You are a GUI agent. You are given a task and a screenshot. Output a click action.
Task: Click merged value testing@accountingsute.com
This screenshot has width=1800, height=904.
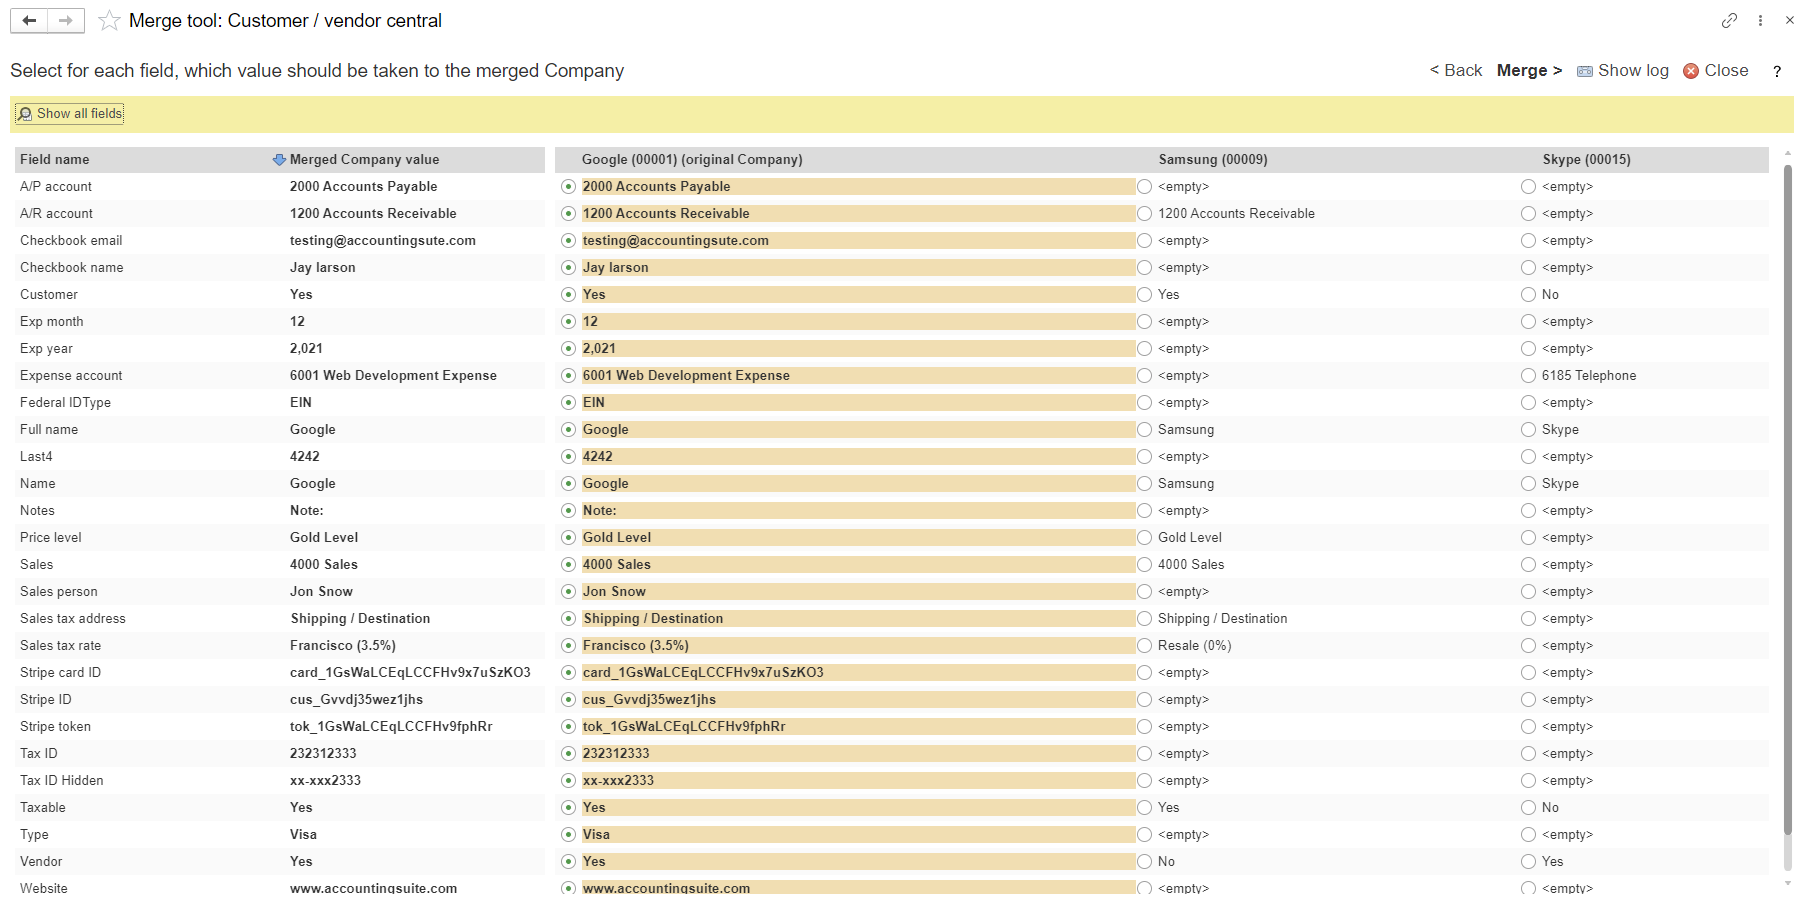383,241
